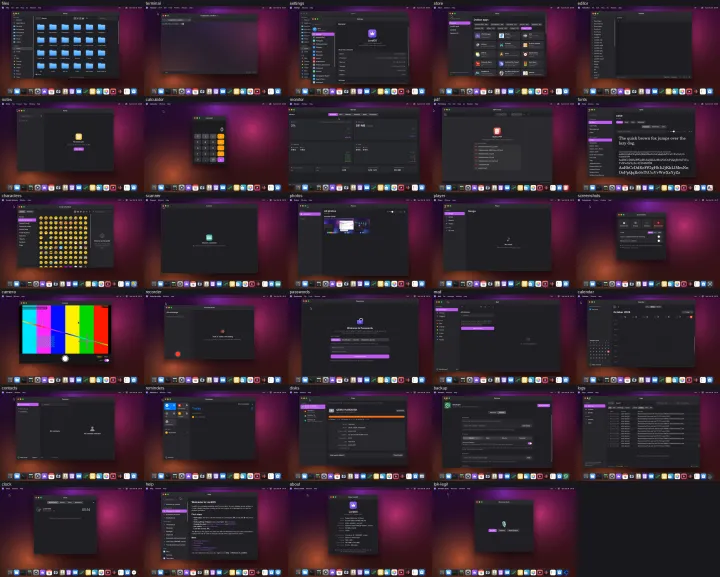Select the first tab in the clock window
720x577 pixels.
pyautogui.click(x=53, y=503)
